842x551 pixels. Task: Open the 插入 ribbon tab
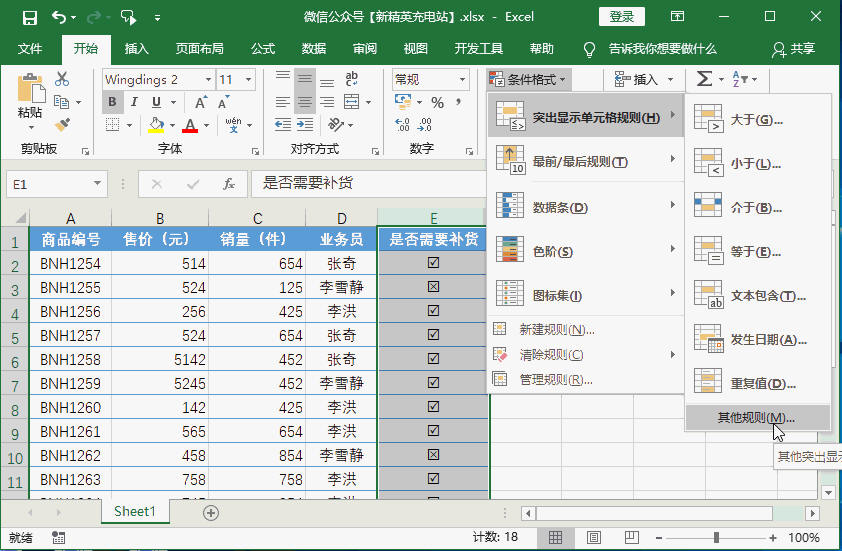pos(136,49)
